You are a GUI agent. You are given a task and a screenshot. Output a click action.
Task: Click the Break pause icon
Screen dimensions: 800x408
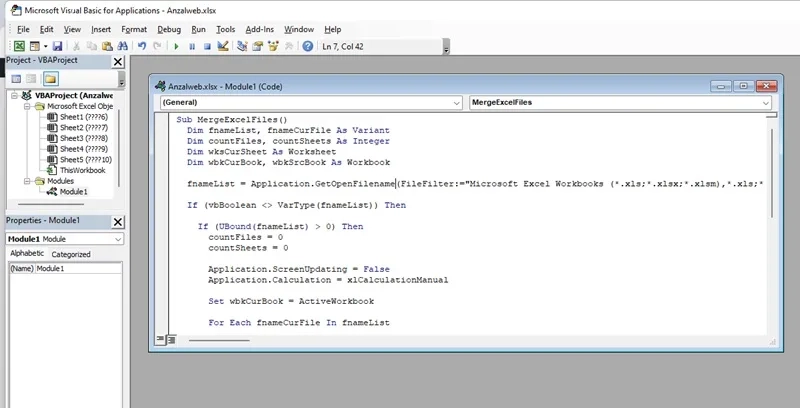tap(192, 46)
